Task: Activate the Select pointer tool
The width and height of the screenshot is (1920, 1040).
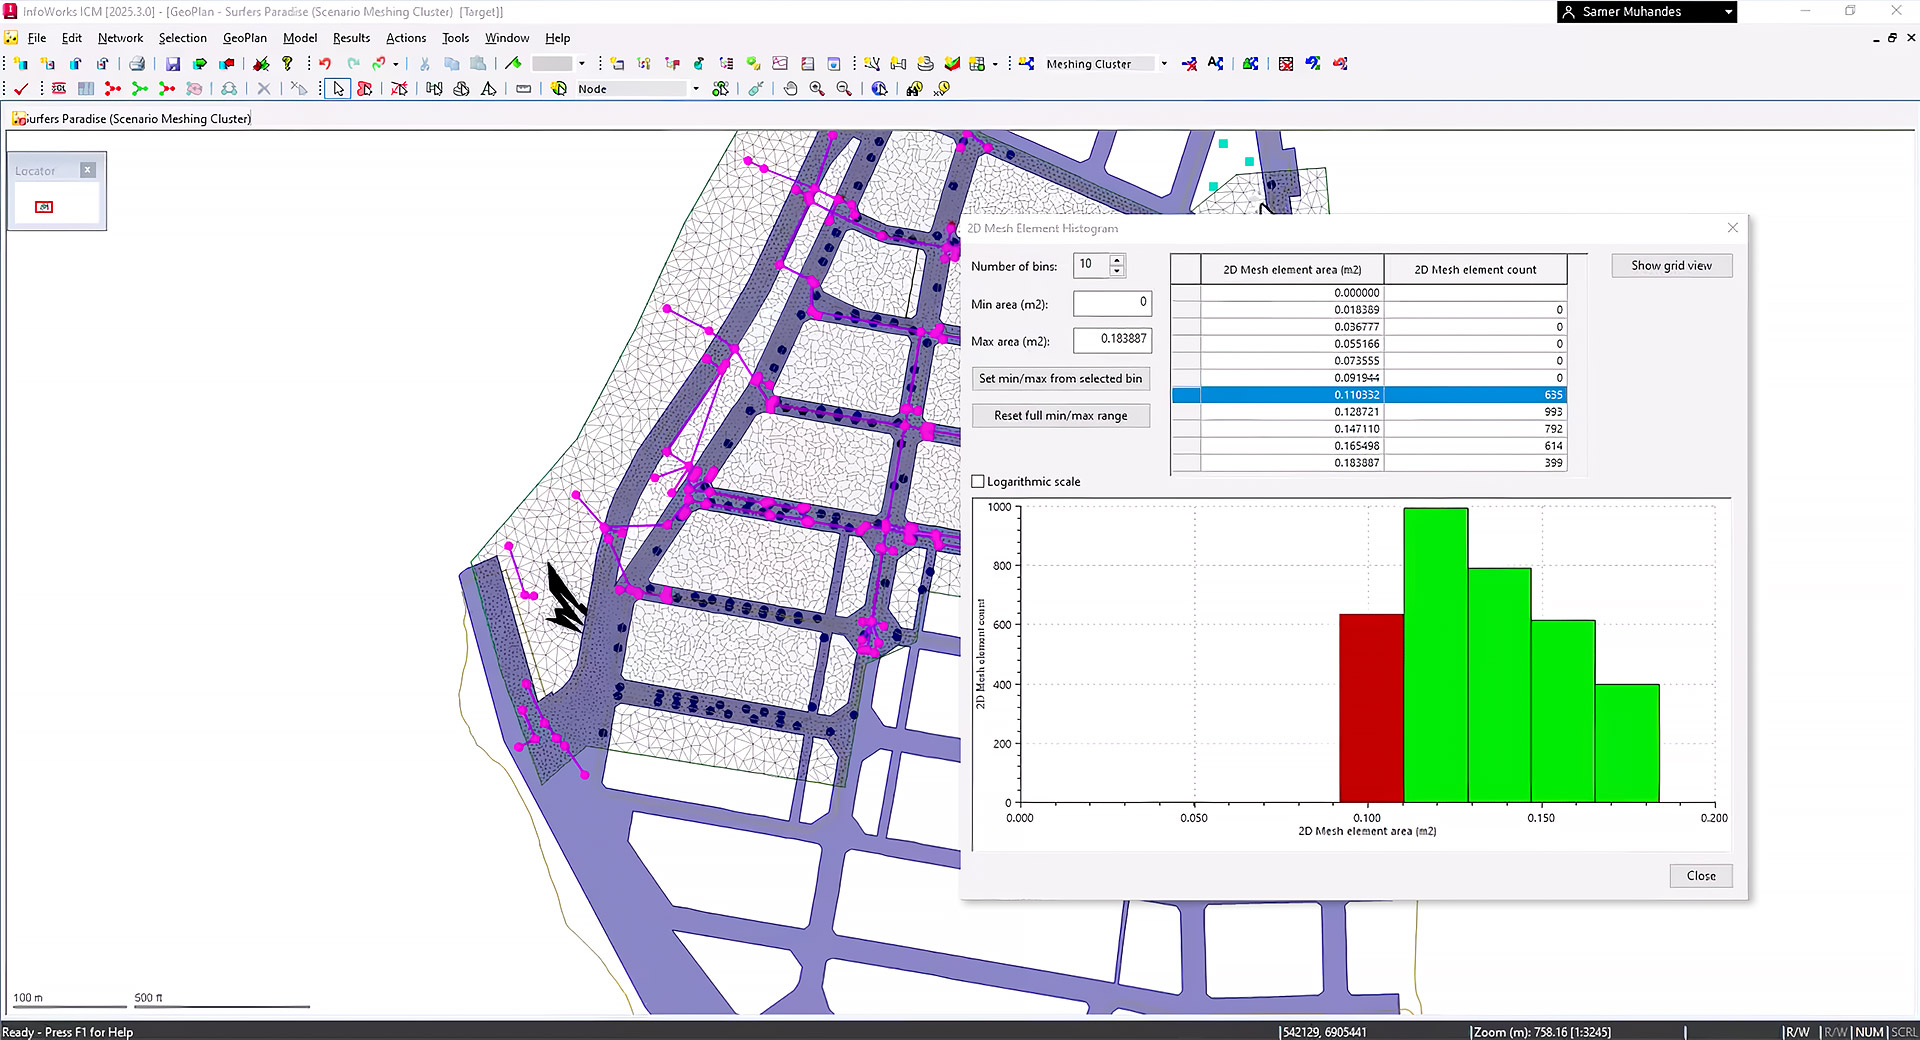Action: pos(338,89)
